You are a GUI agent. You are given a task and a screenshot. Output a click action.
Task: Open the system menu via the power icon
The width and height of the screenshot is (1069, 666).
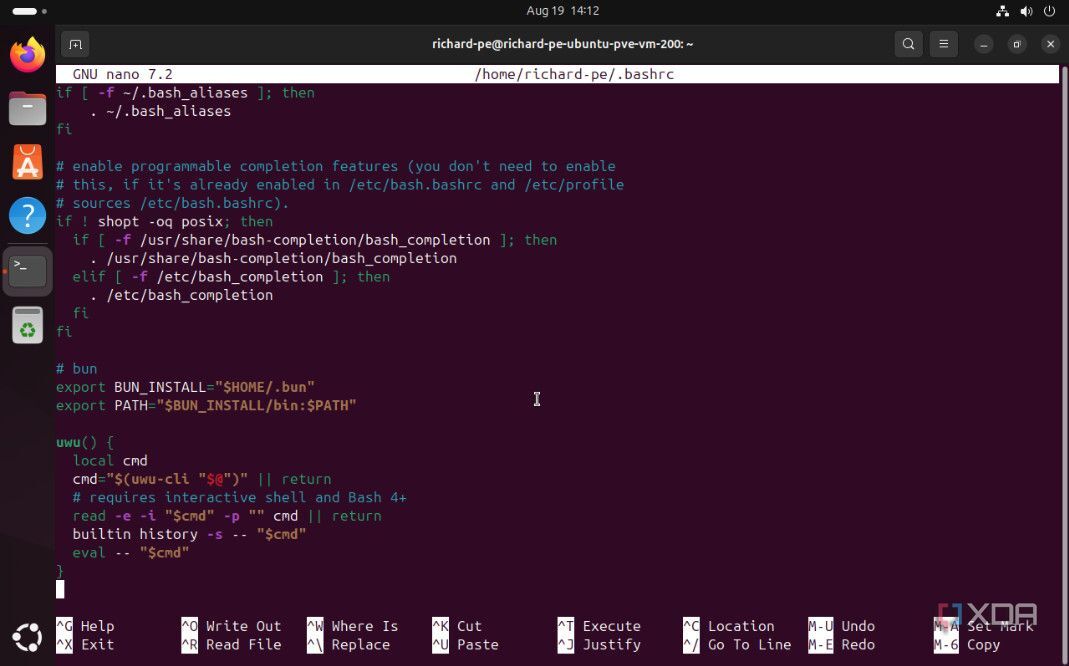pyautogui.click(x=1050, y=11)
